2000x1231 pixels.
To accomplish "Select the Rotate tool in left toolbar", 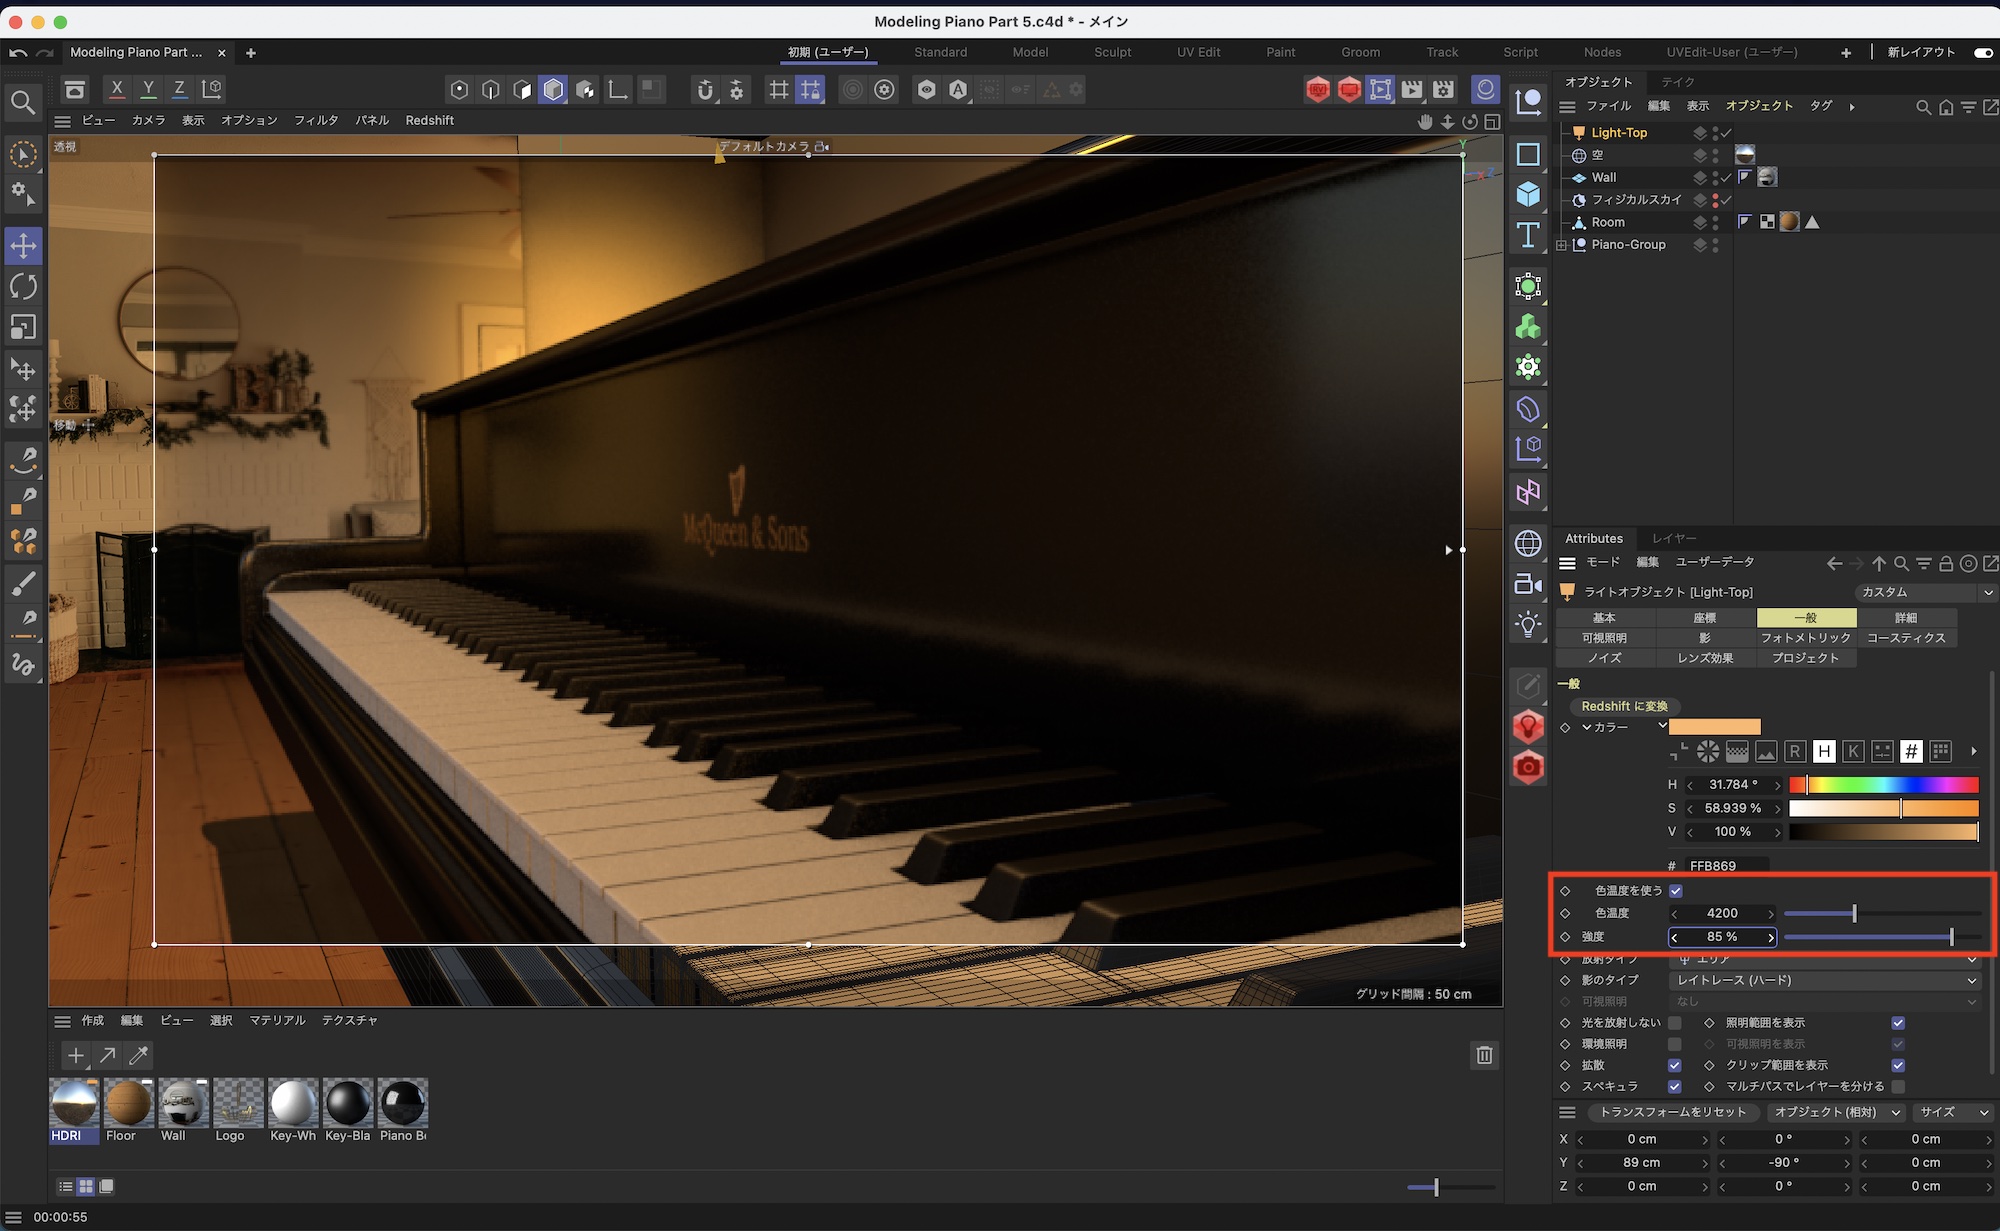I will (x=23, y=287).
